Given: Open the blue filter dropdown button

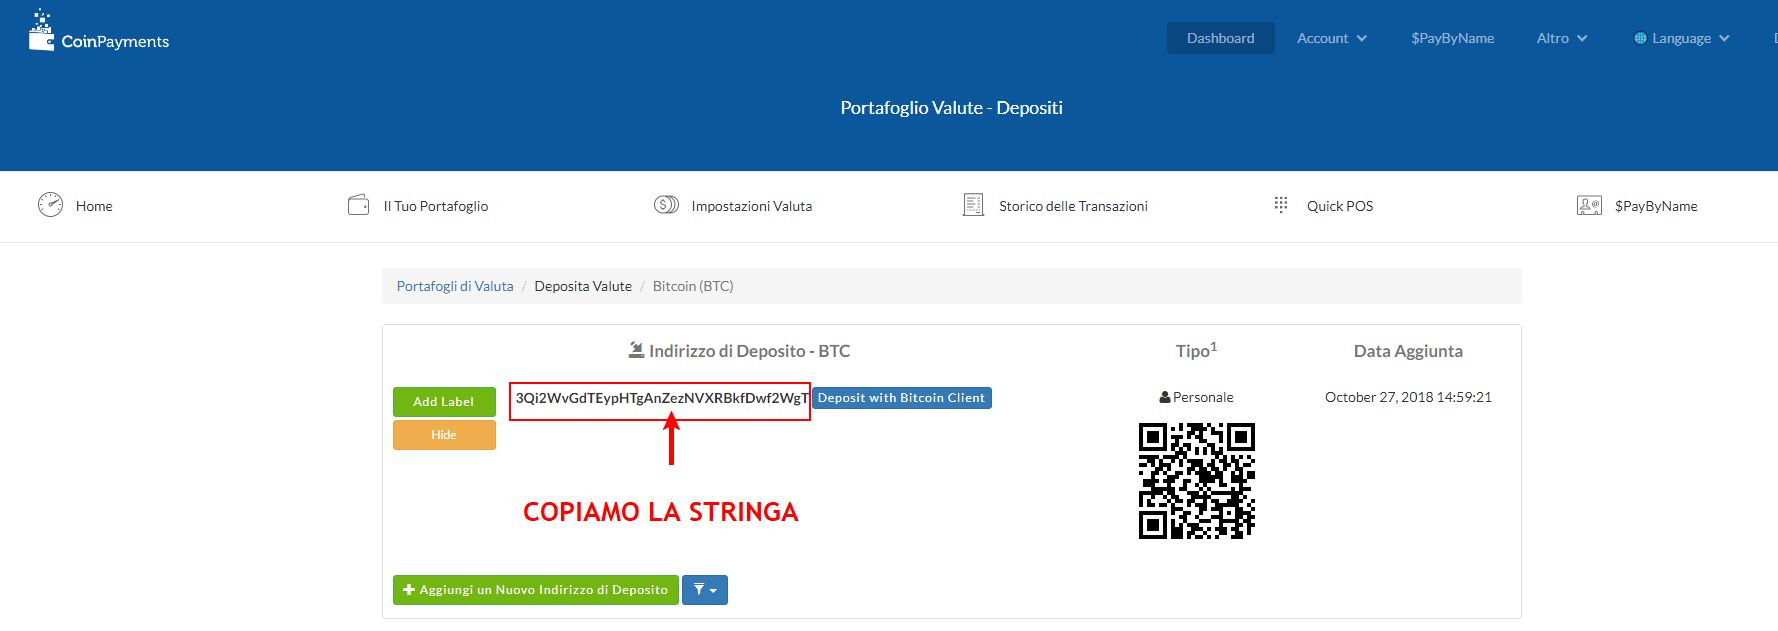Looking at the screenshot, I should tap(704, 590).
